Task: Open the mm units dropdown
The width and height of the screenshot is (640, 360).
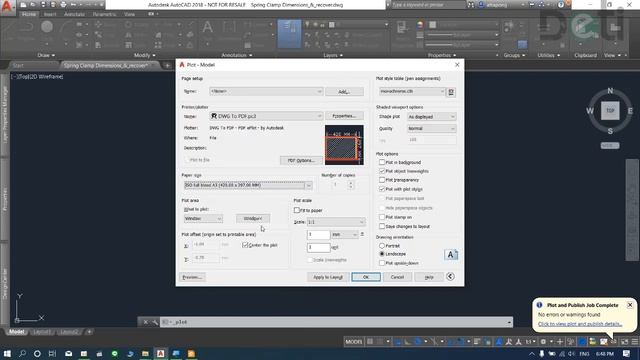Action: [344, 235]
